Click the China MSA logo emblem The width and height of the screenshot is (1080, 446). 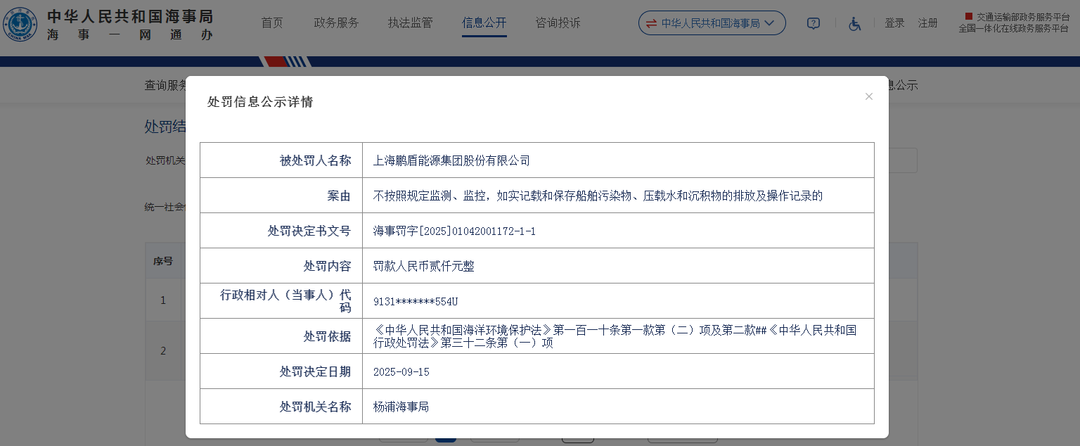coord(23,24)
